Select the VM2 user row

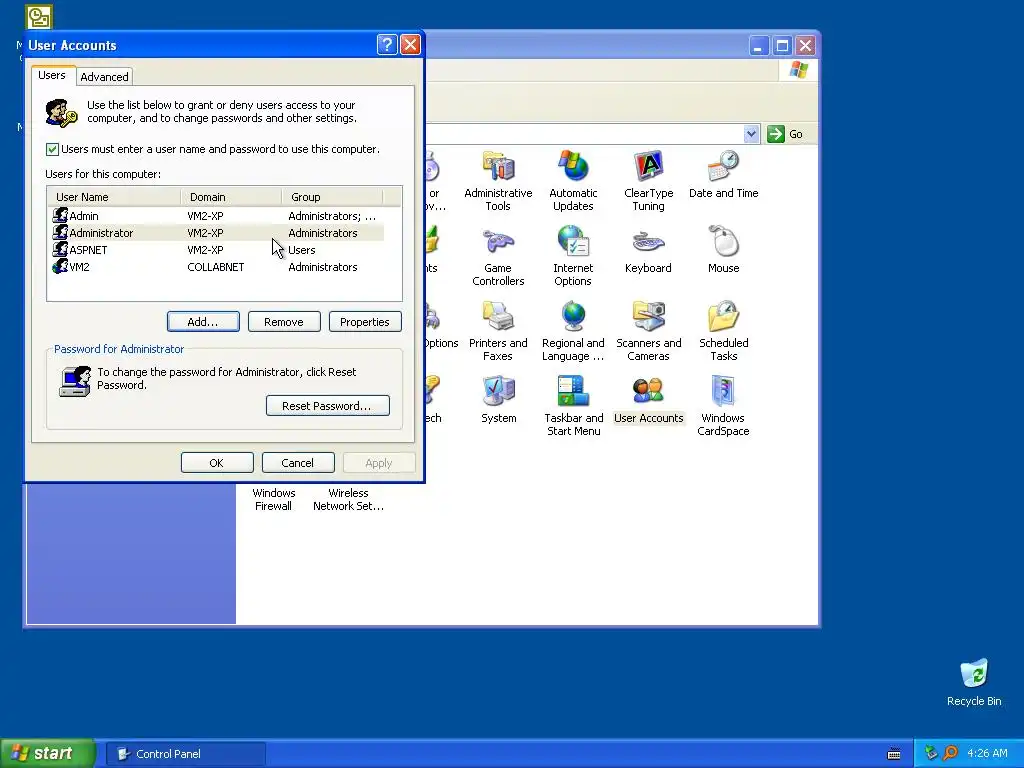pyautogui.click(x=216, y=267)
